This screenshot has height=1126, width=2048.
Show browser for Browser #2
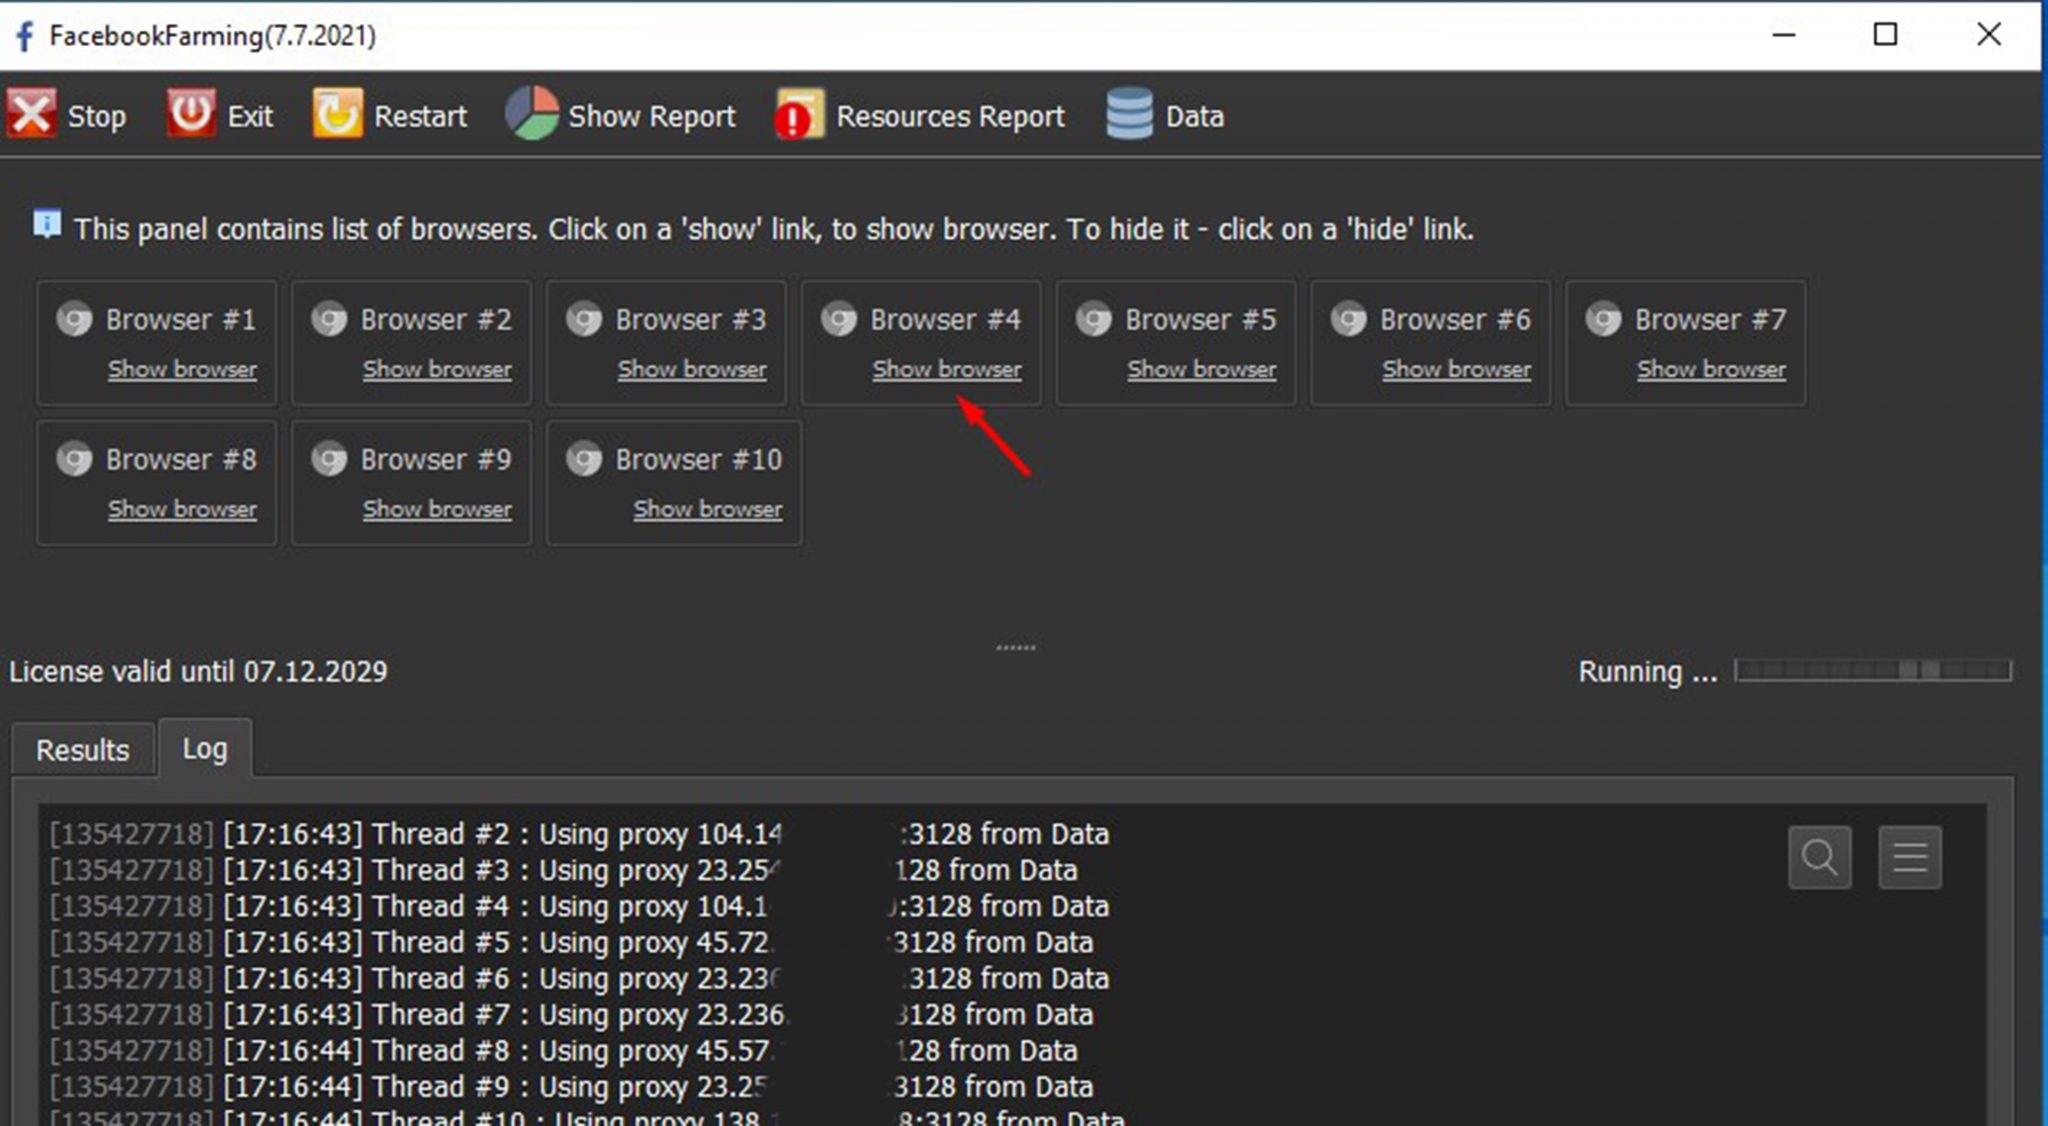click(x=437, y=369)
